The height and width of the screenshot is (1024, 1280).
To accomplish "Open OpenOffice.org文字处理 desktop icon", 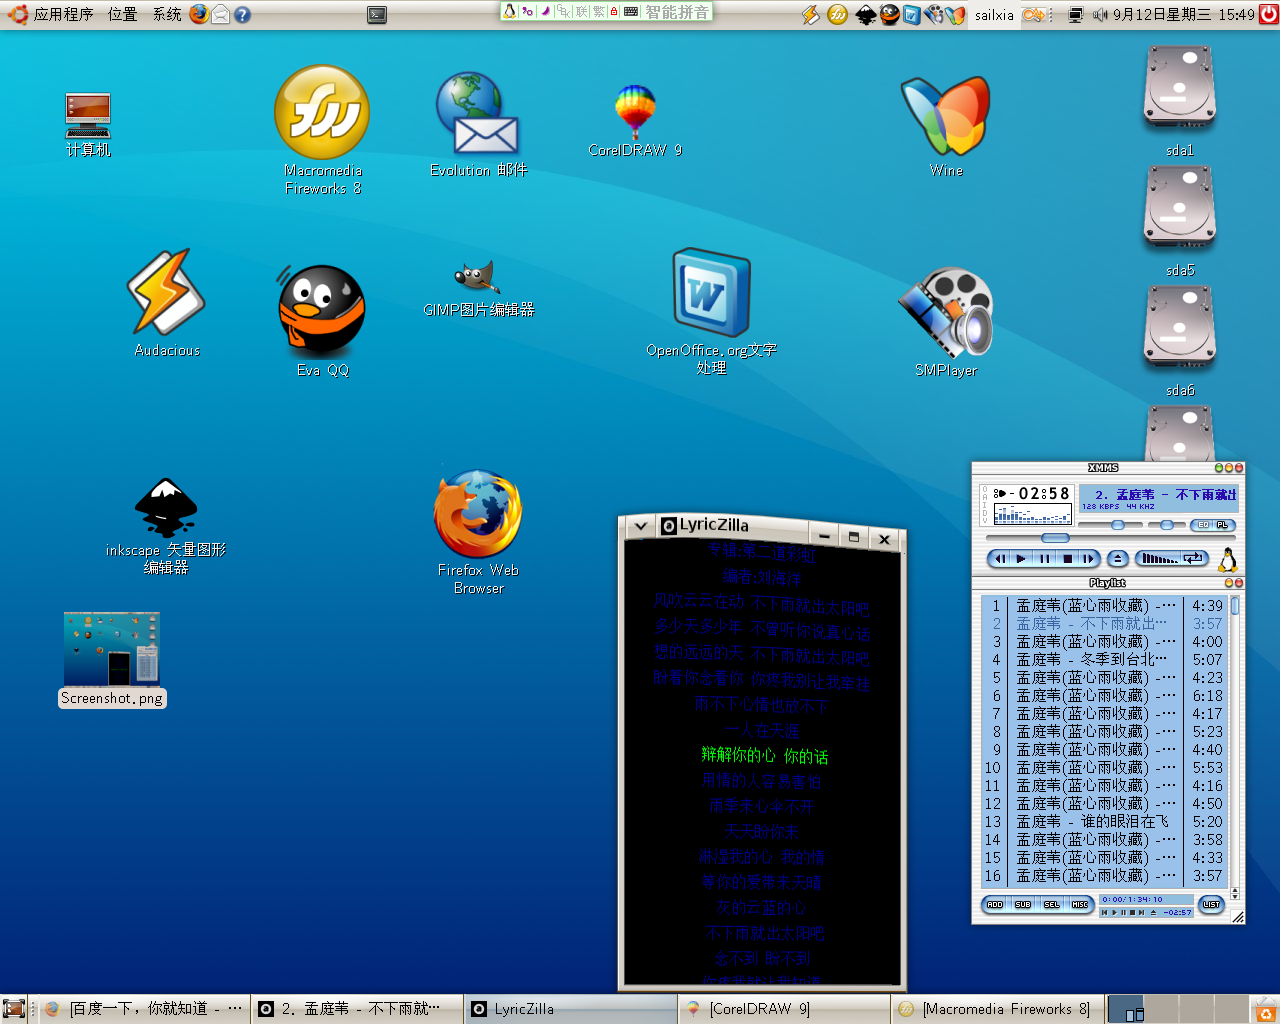I will pyautogui.click(x=711, y=312).
